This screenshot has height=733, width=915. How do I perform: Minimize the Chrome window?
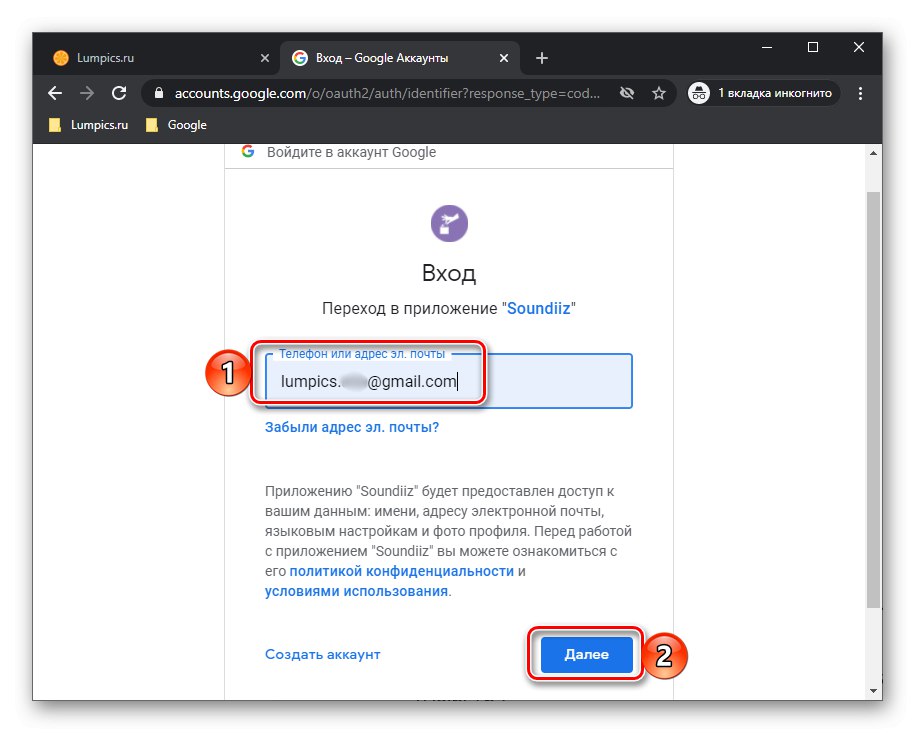[767, 47]
